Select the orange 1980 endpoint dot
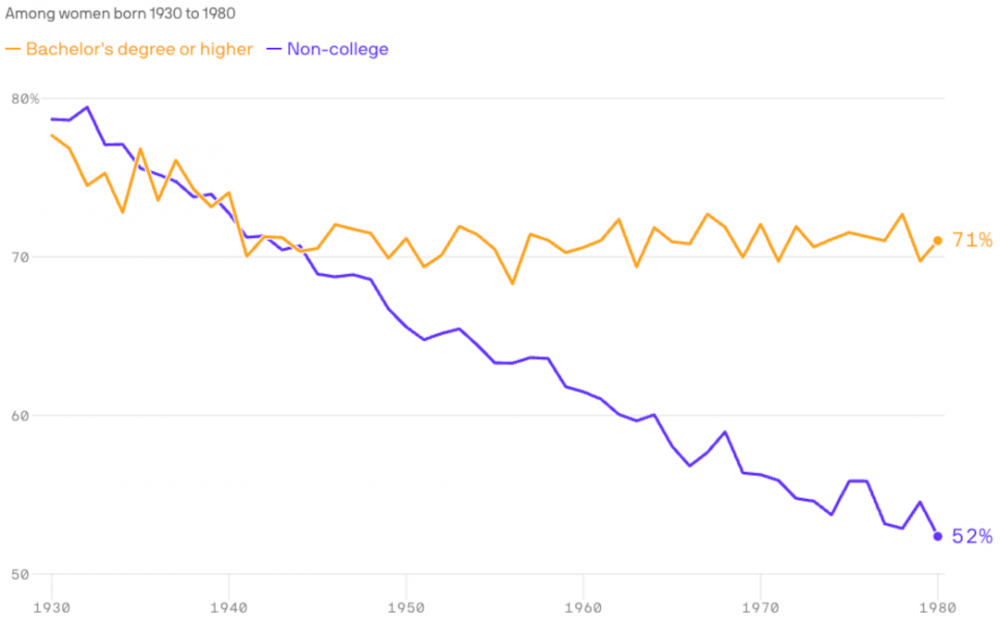Viewport: 1000px width, 624px height. point(938,240)
